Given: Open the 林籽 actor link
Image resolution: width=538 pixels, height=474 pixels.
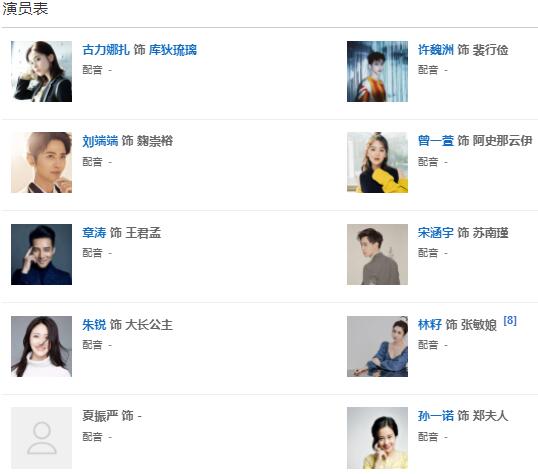Looking at the screenshot, I should coord(430,325).
